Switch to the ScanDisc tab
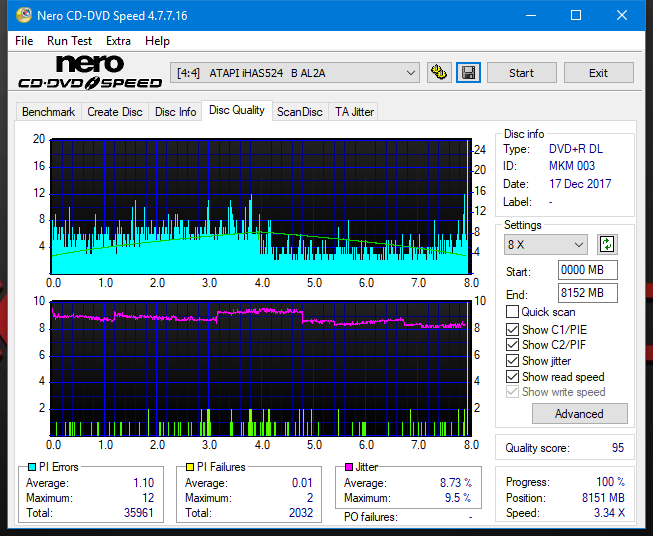 [300, 112]
